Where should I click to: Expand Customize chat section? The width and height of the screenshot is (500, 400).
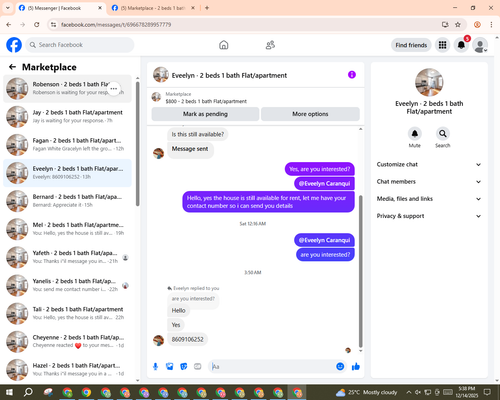tap(429, 164)
